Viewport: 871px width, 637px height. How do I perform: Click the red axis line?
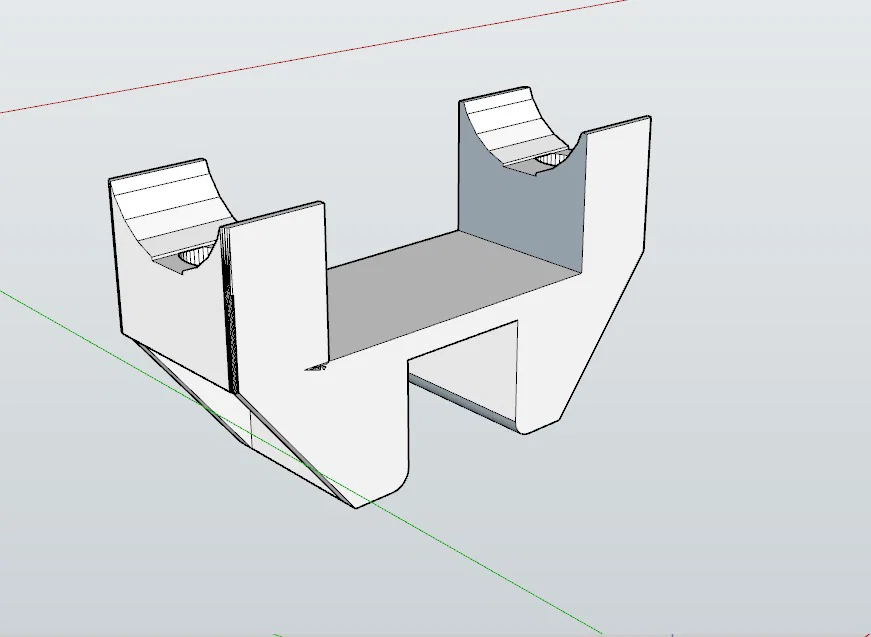[x=311, y=58]
